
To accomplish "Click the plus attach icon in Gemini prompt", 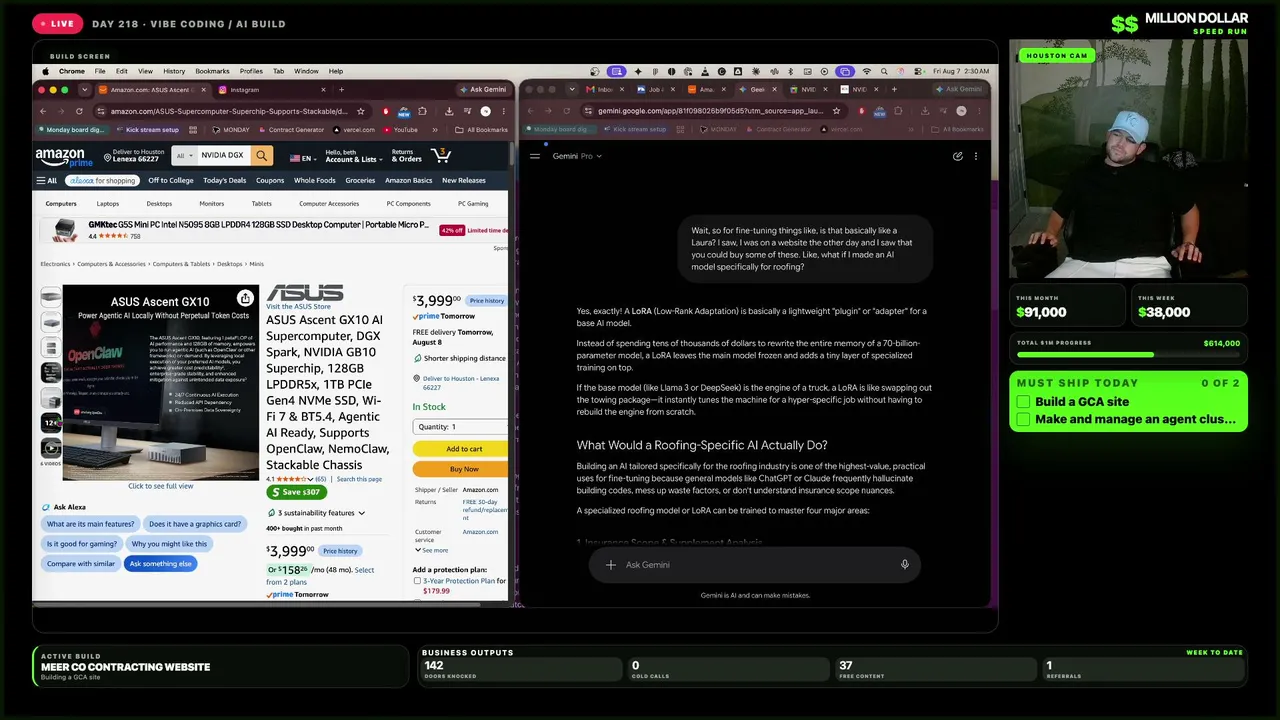I will [610, 565].
